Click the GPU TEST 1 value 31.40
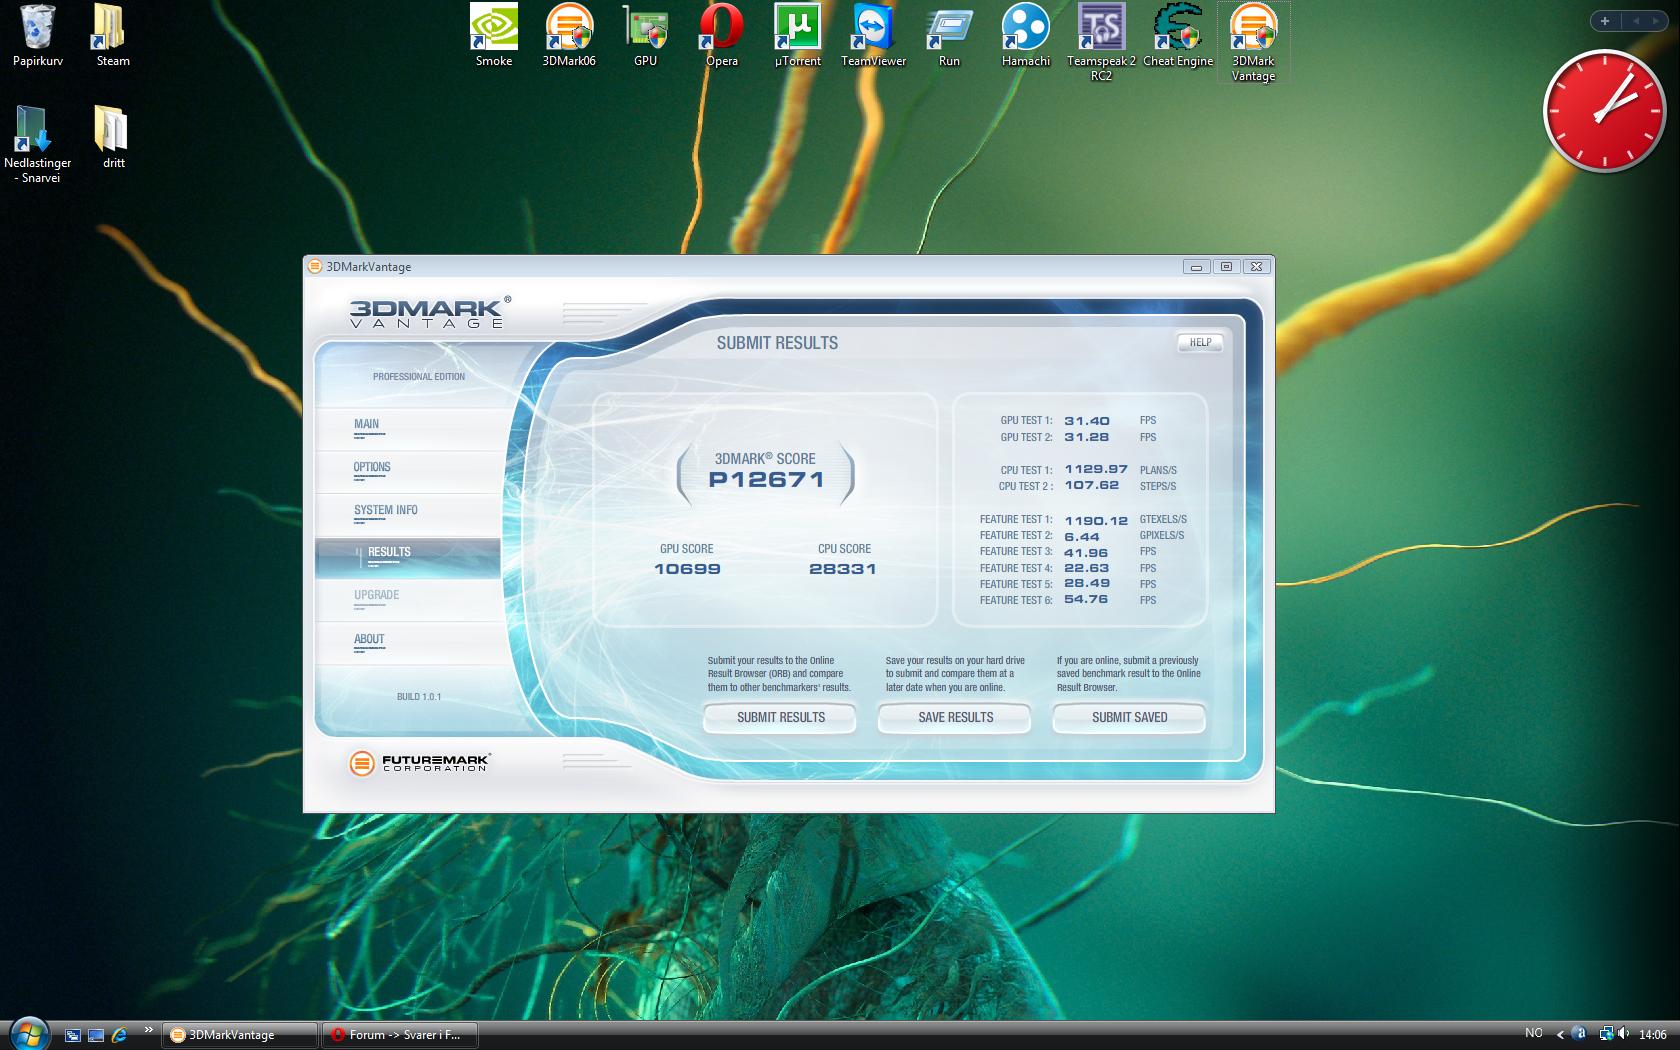1680x1050 pixels. click(1086, 421)
